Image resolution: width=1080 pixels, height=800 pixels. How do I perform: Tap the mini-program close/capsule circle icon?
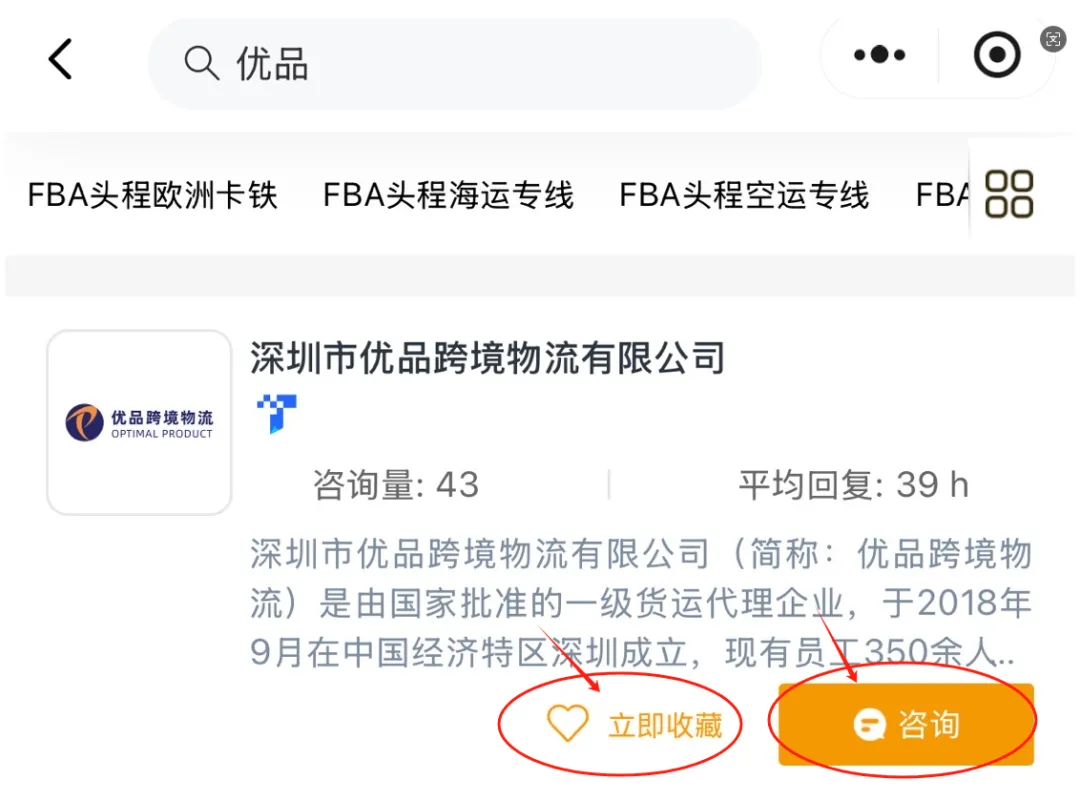coord(995,56)
